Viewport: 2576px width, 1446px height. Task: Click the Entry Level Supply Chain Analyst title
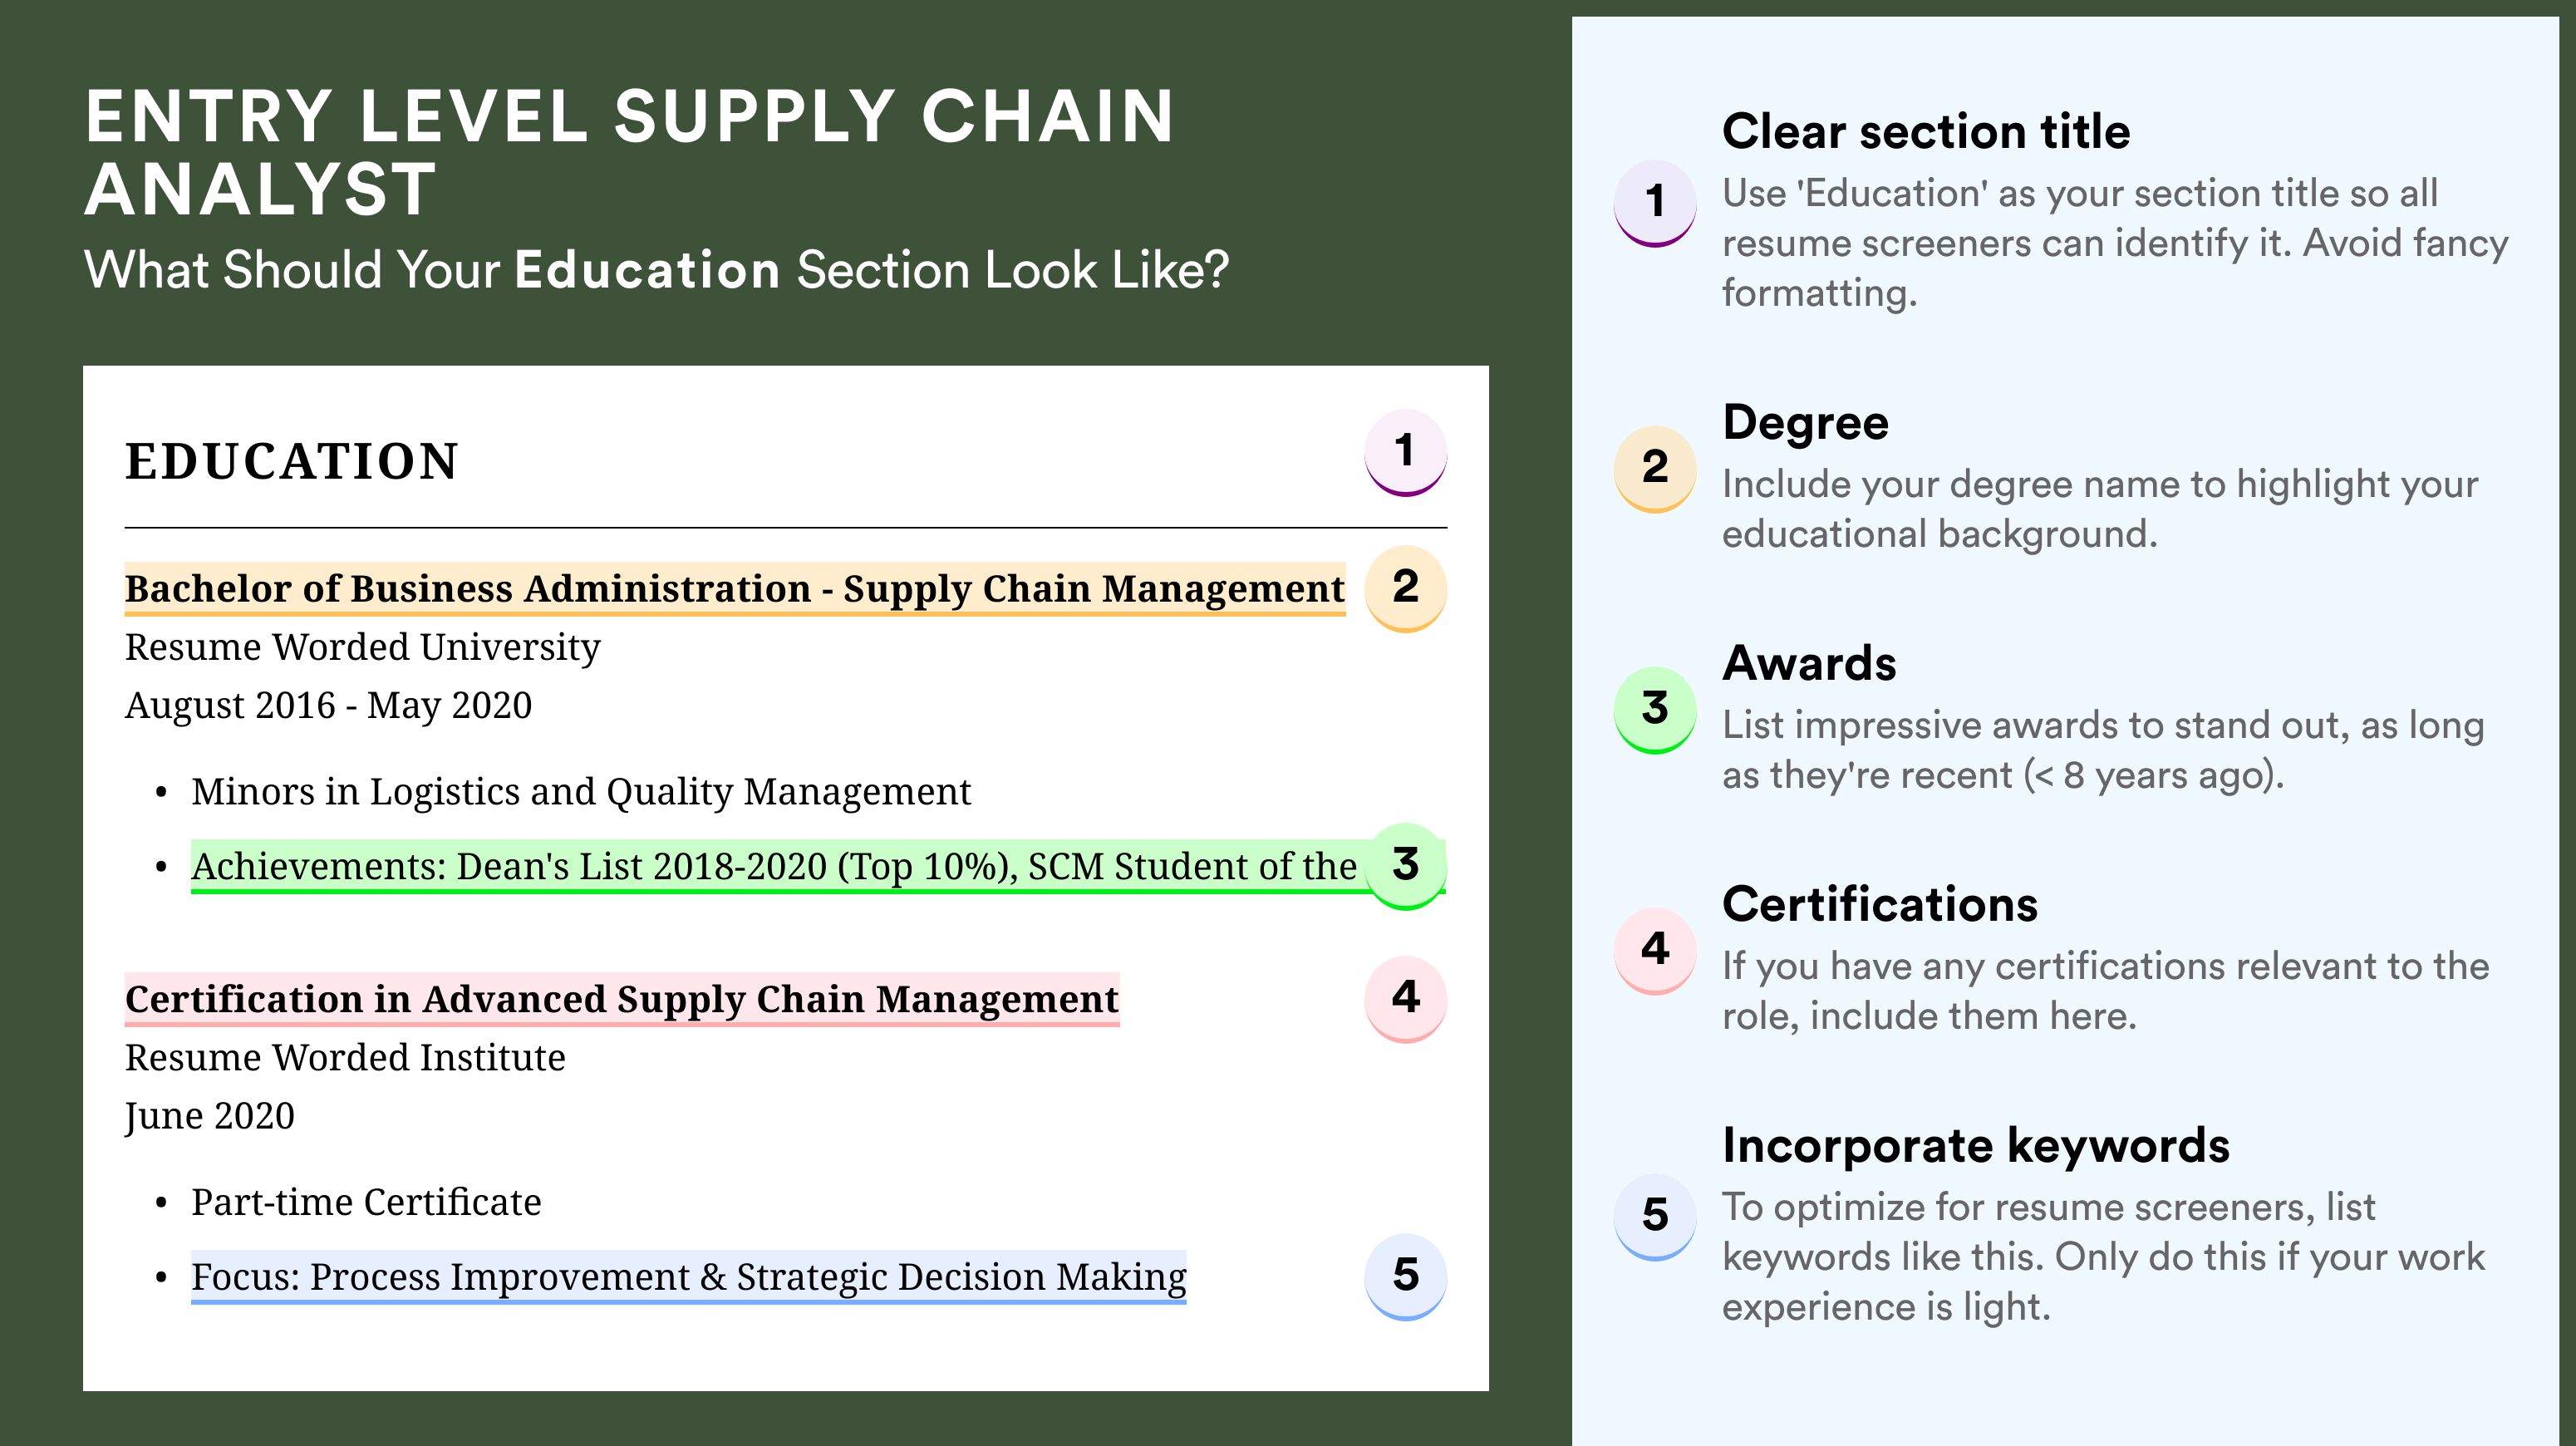click(630, 152)
